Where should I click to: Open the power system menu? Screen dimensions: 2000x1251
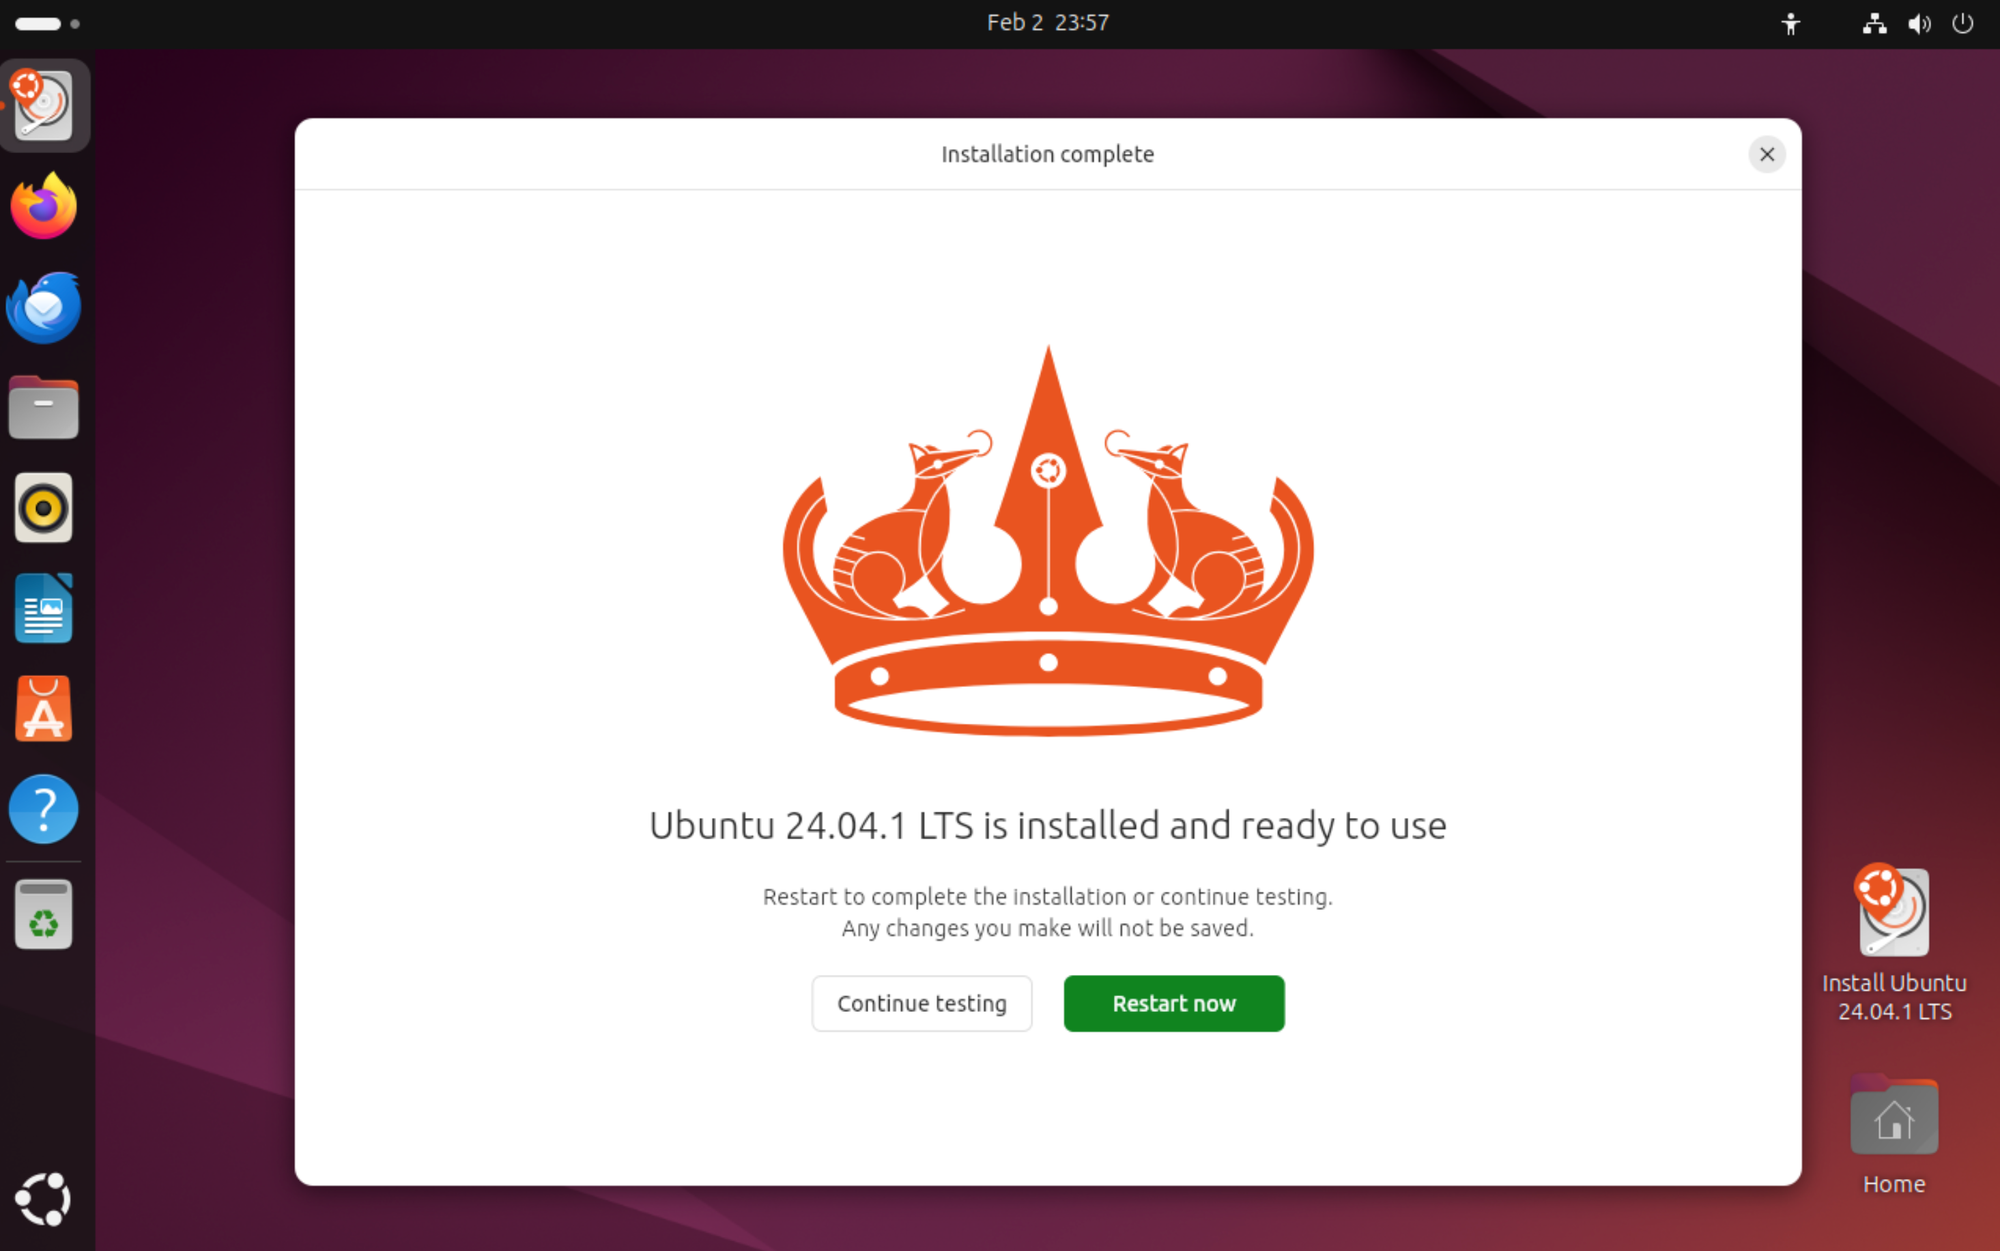(1962, 23)
